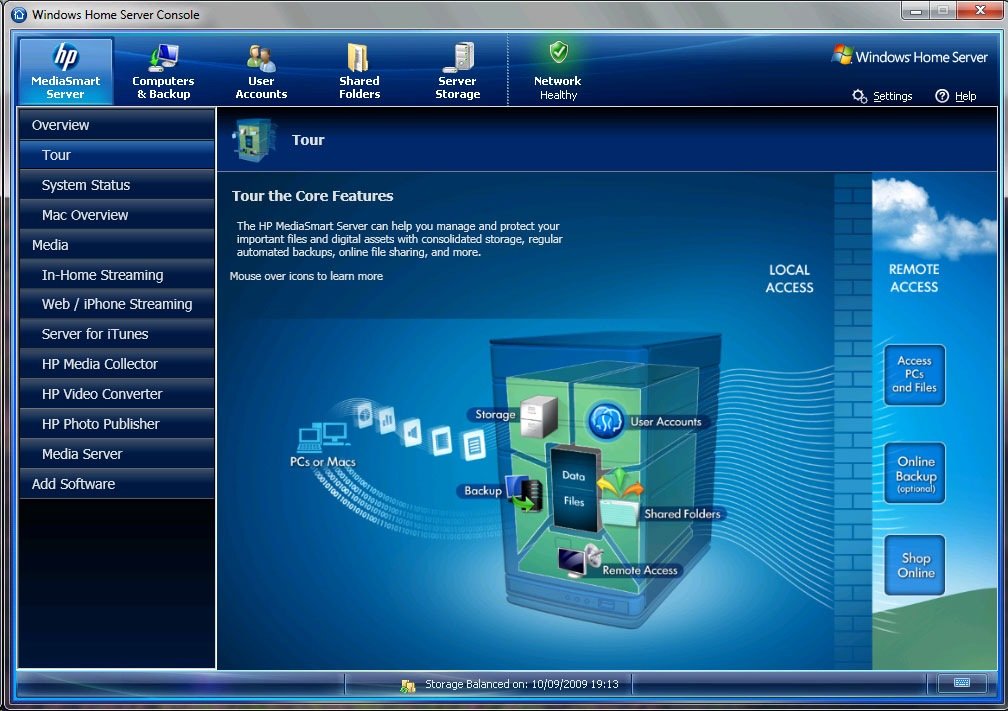
Task: Open Add Software in the sidebar
Action: click(x=116, y=484)
